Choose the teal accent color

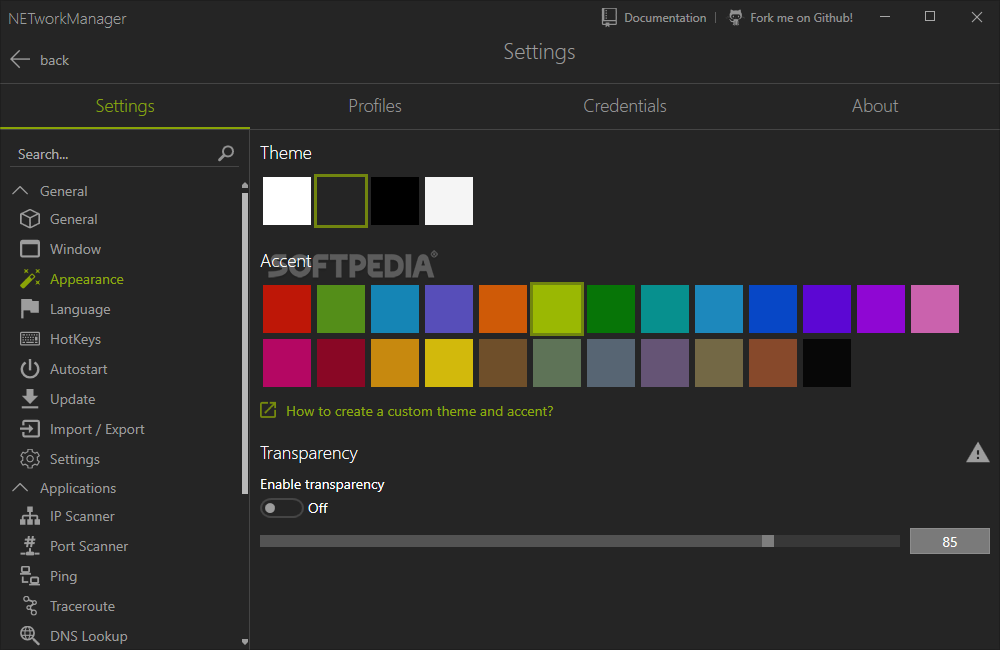point(665,309)
